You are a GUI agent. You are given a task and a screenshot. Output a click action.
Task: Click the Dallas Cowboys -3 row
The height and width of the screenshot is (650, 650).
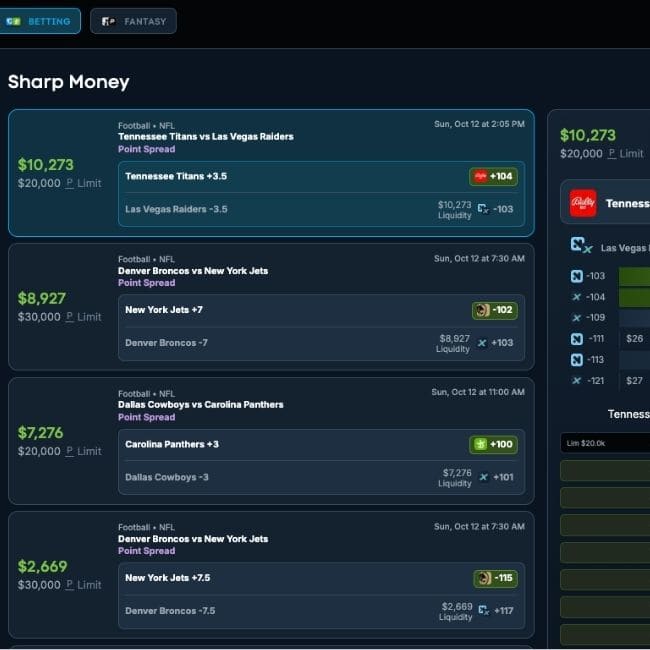[321, 478]
